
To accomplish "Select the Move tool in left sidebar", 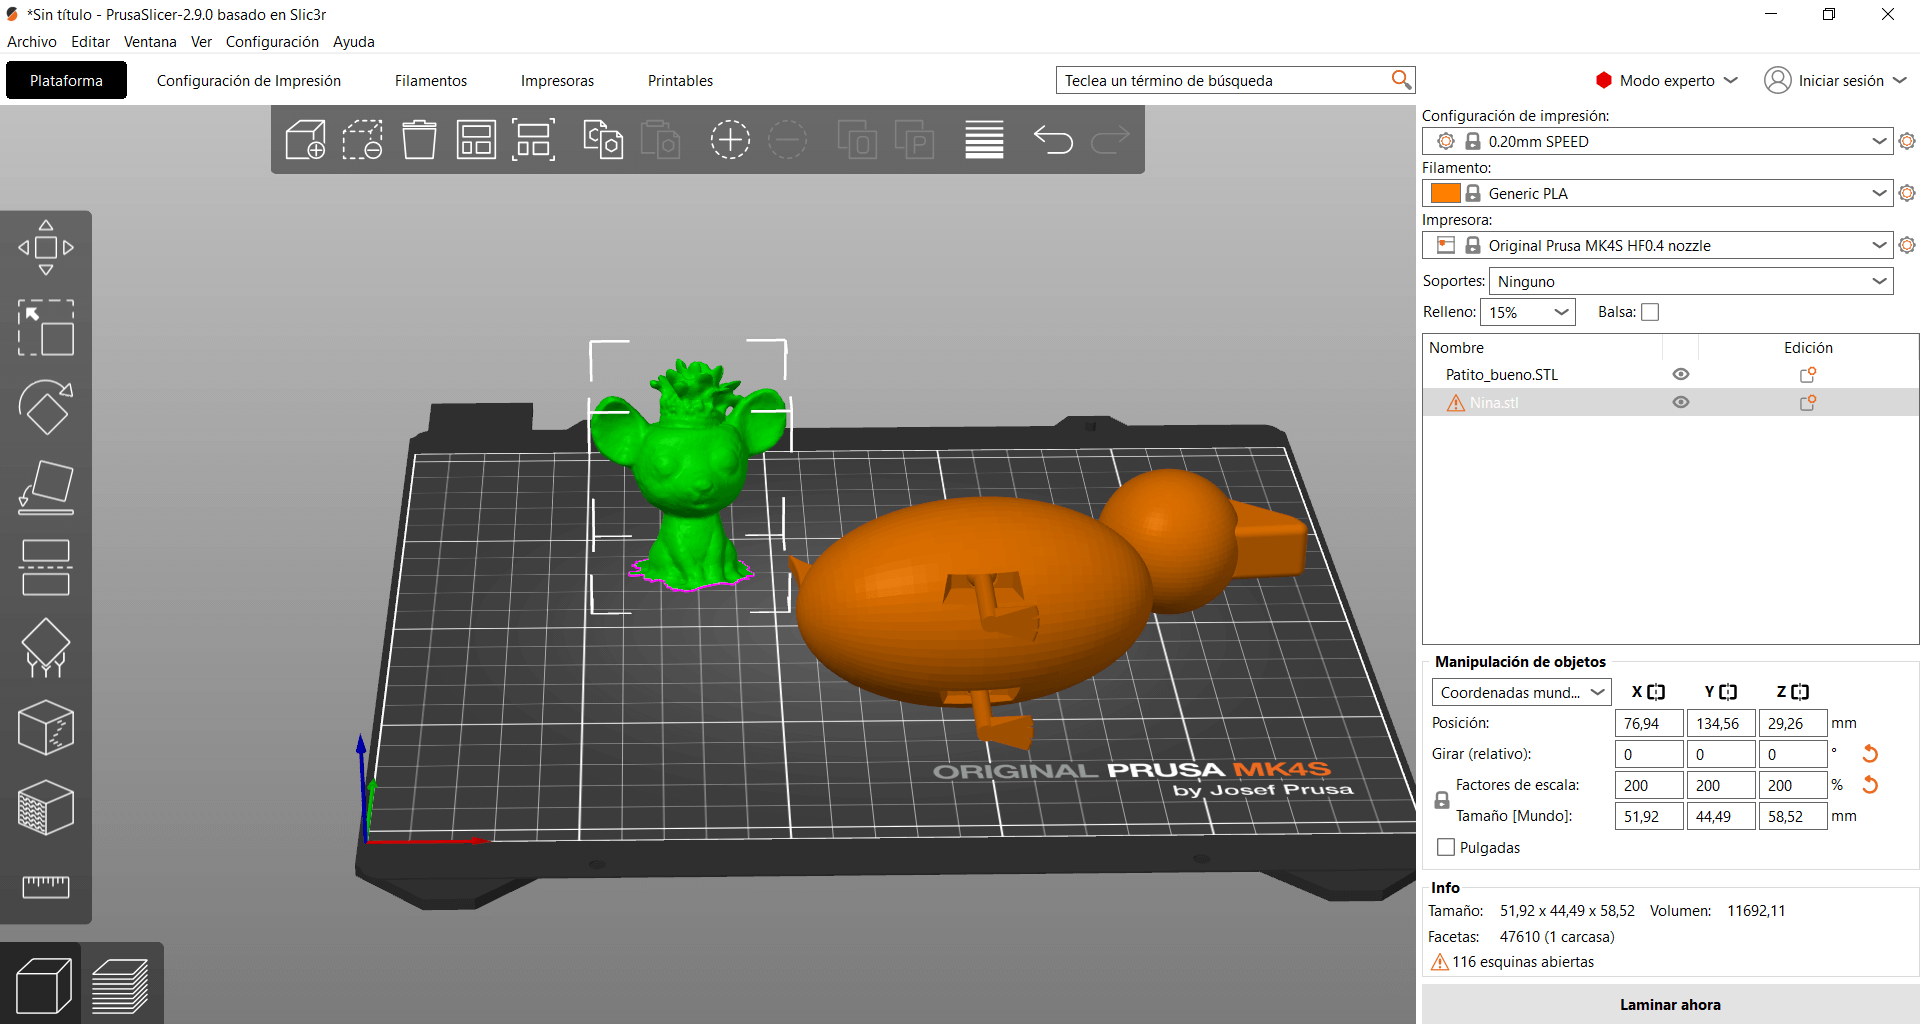I will click(46, 247).
